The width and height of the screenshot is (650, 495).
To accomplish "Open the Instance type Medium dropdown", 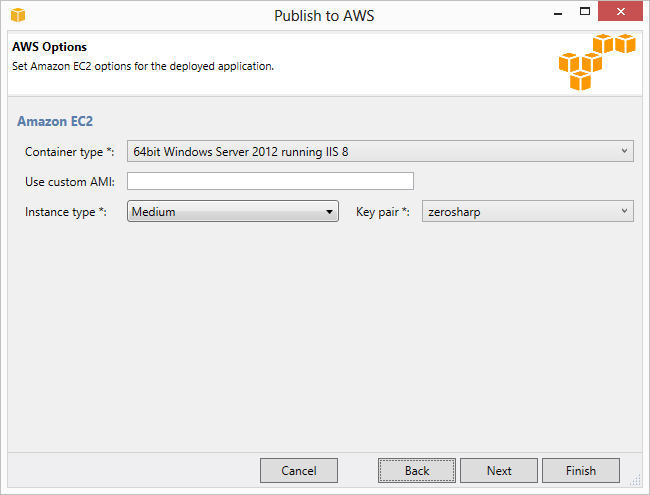I will pos(233,211).
